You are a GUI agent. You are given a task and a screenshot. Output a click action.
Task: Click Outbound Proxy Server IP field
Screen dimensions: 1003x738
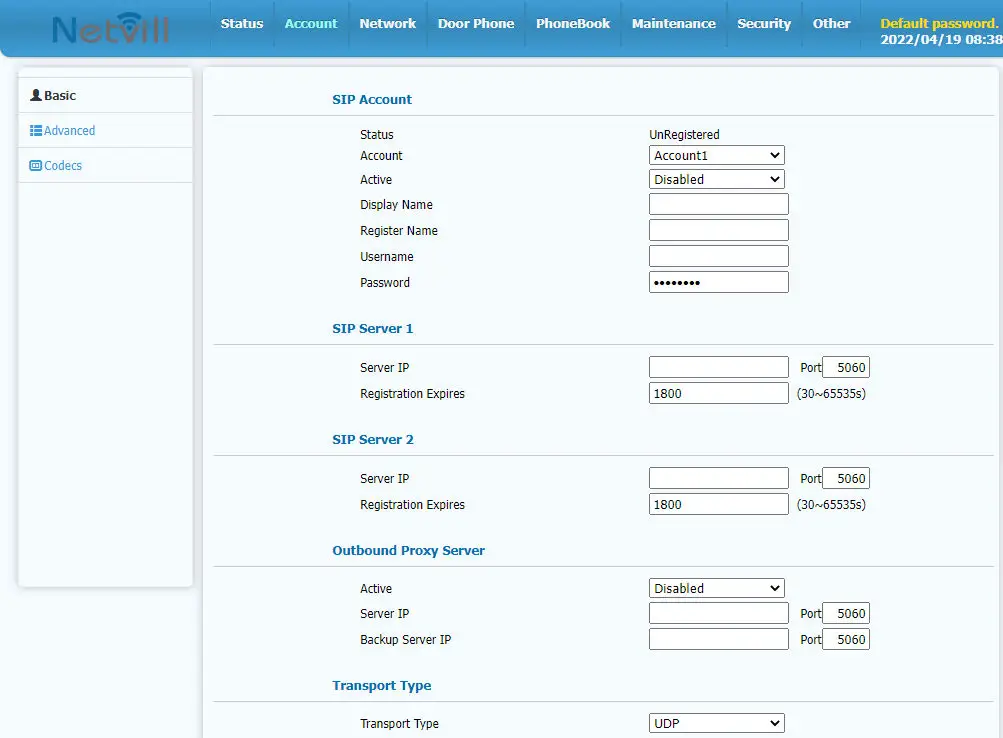[718, 613]
